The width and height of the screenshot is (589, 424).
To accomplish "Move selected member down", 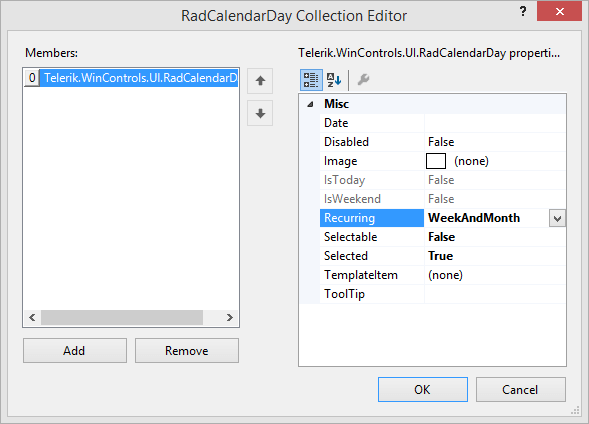I will pyautogui.click(x=260, y=113).
